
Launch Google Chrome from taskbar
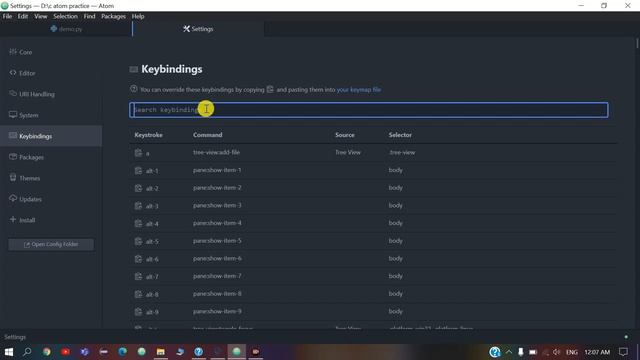(x=47, y=352)
